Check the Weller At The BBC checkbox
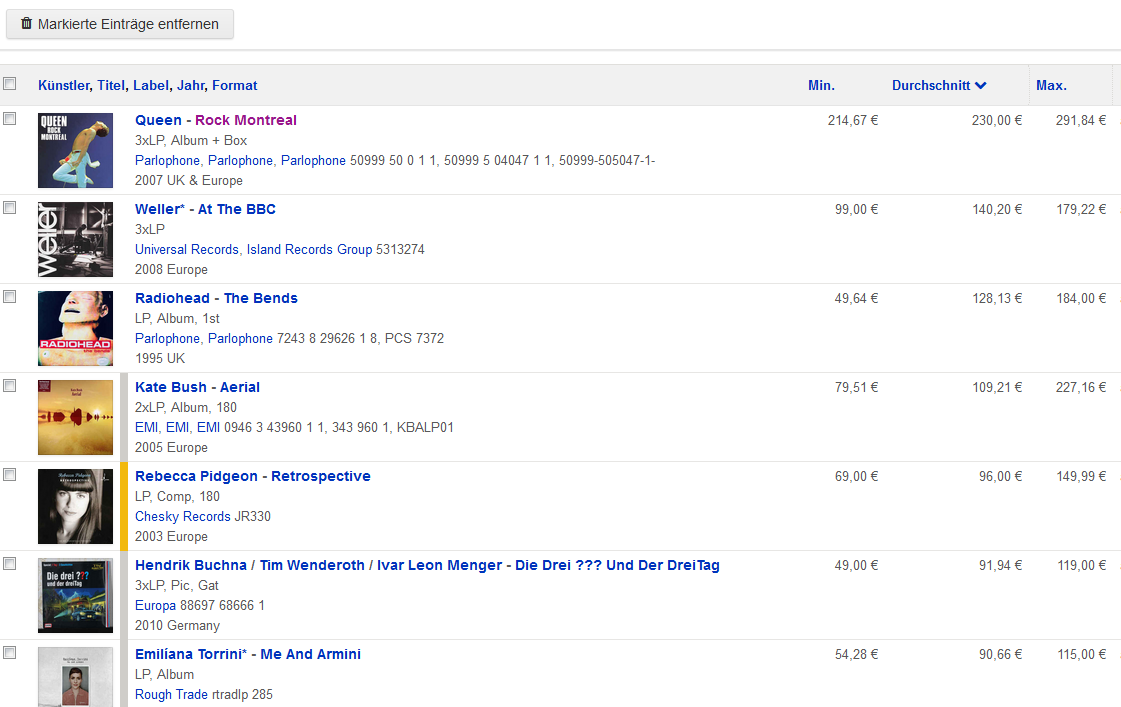Screen dimensions: 1121x707 [x=9, y=207]
